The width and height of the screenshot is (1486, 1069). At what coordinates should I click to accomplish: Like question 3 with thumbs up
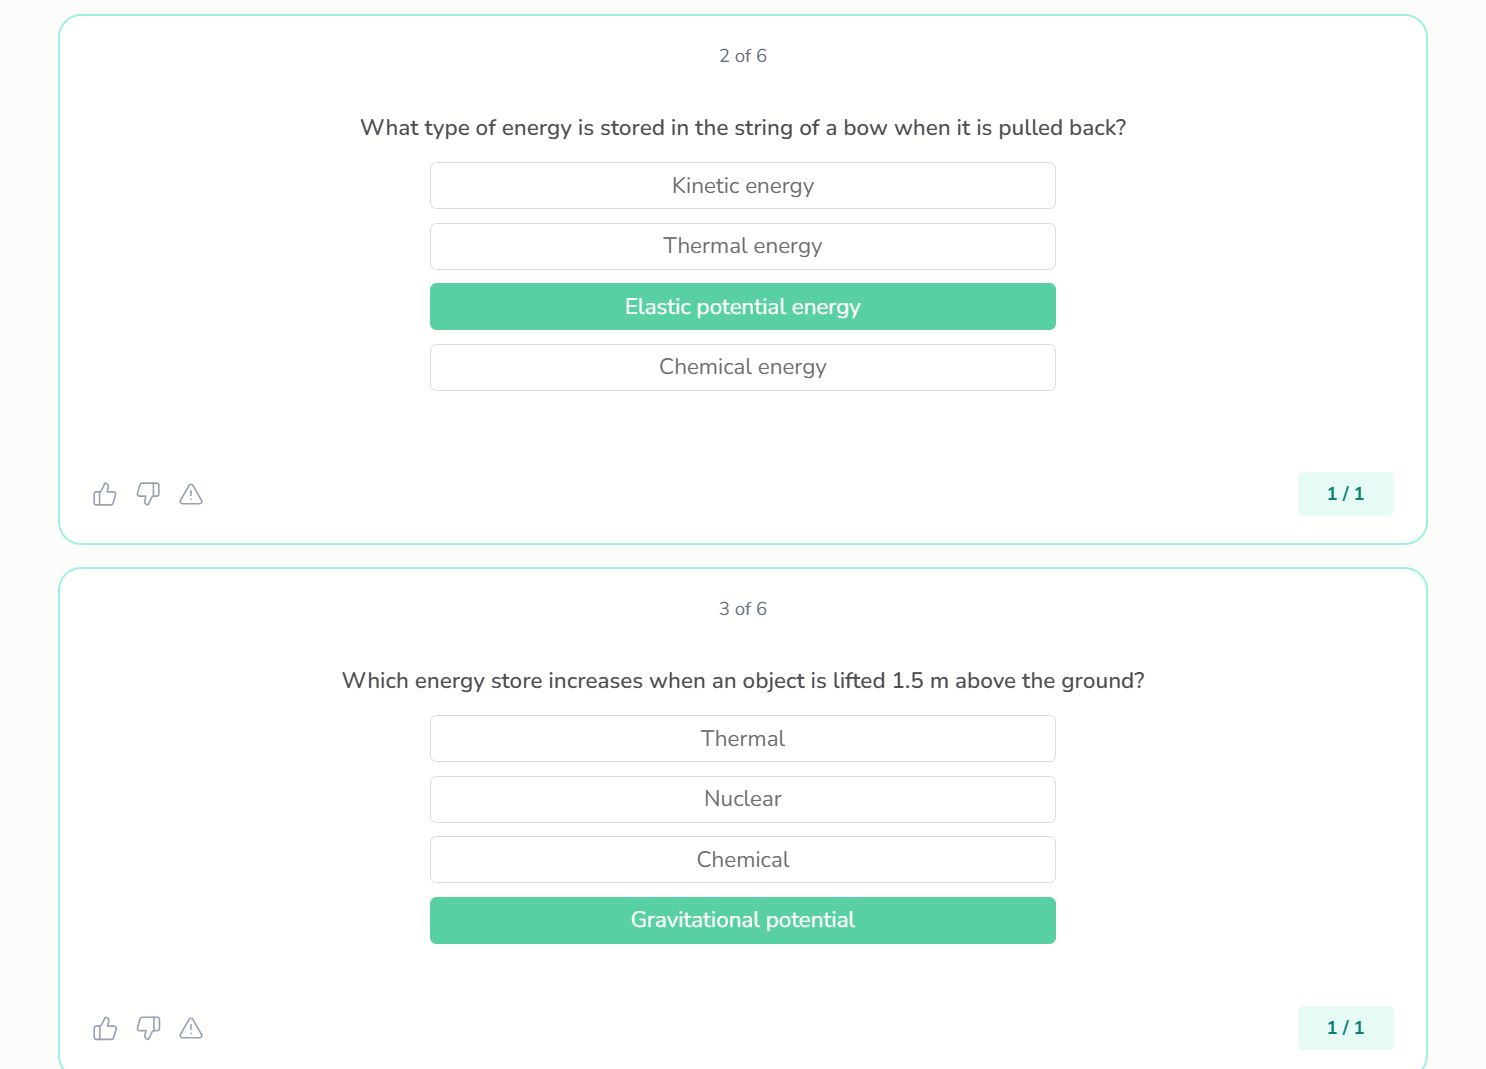click(105, 1028)
